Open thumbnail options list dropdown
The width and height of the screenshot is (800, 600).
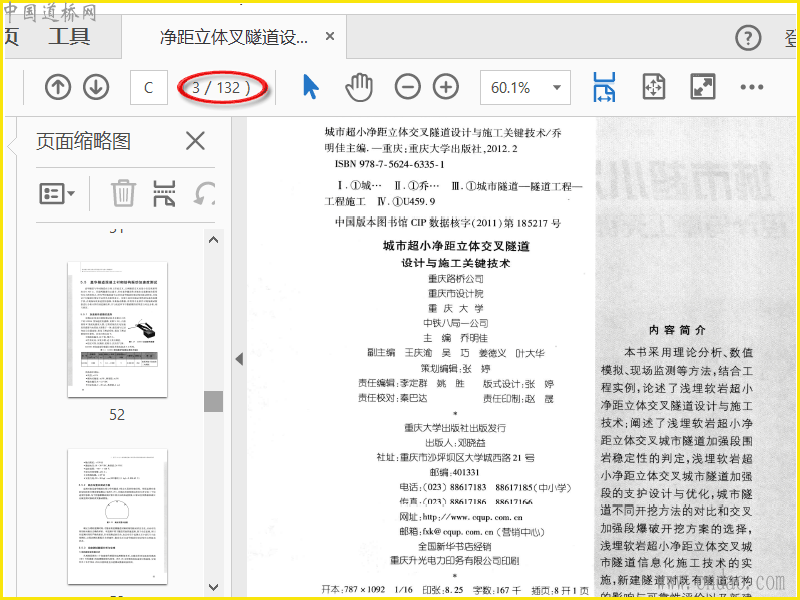pyautogui.click(x=57, y=194)
